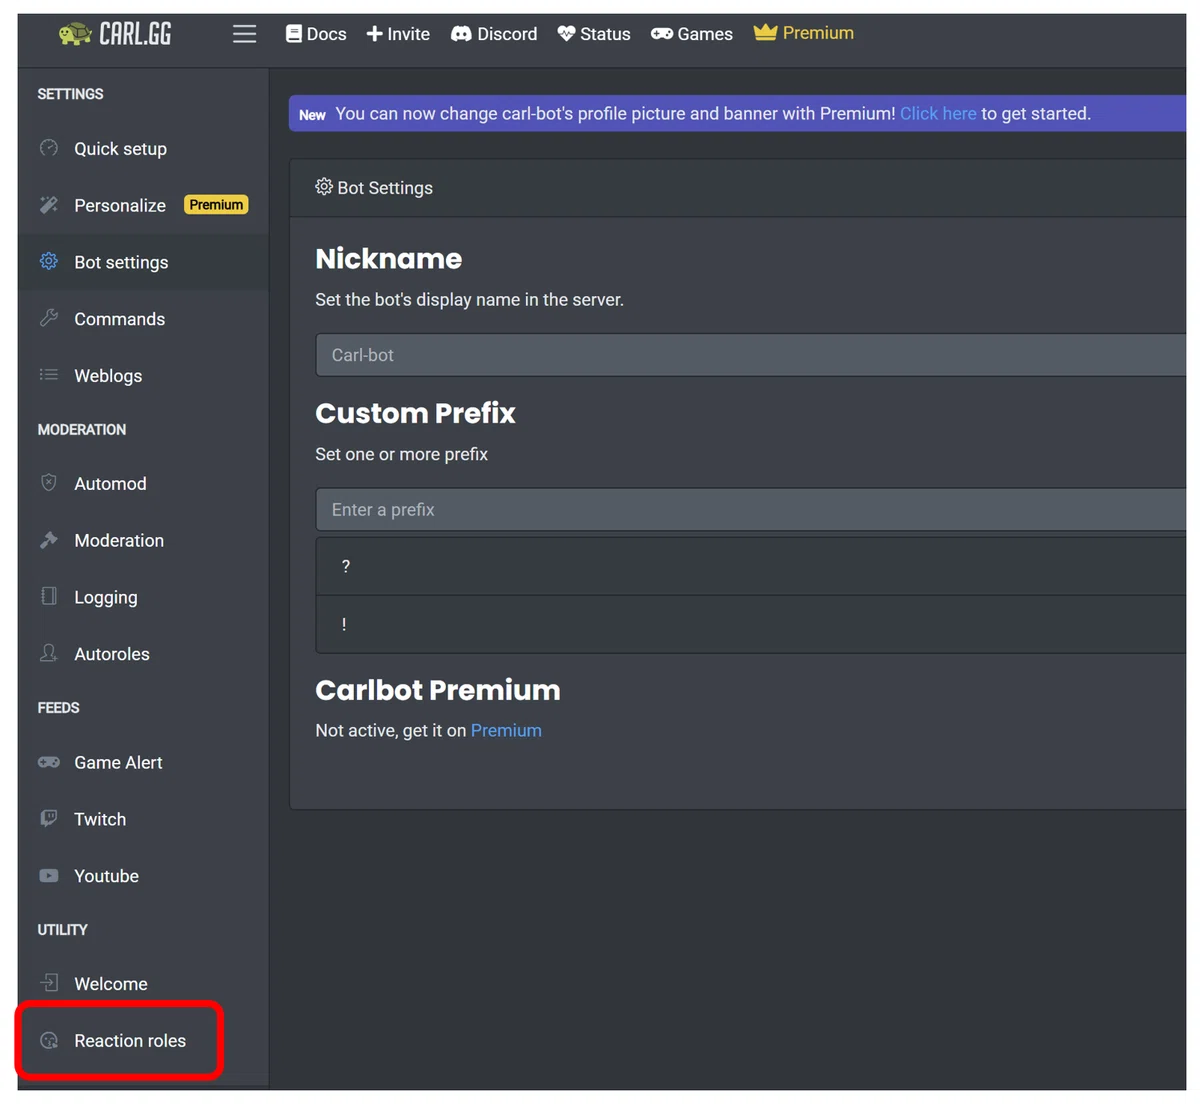
Task: Click the Game Alert controller icon
Action: click(49, 762)
